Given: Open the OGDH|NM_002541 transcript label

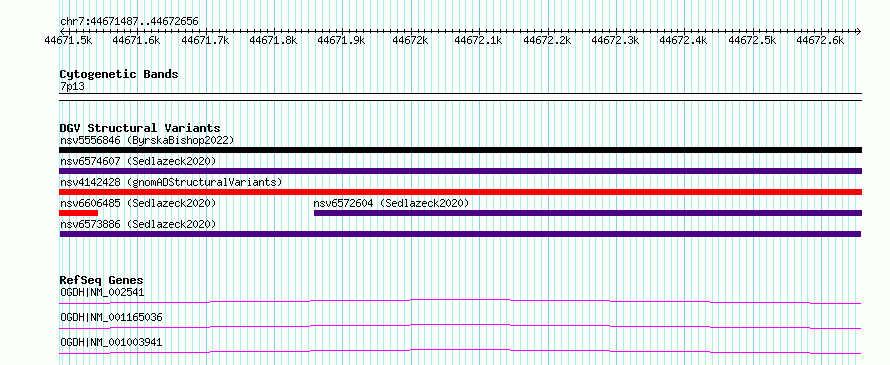Looking at the screenshot, I should pyautogui.click(x=102, y=293).
